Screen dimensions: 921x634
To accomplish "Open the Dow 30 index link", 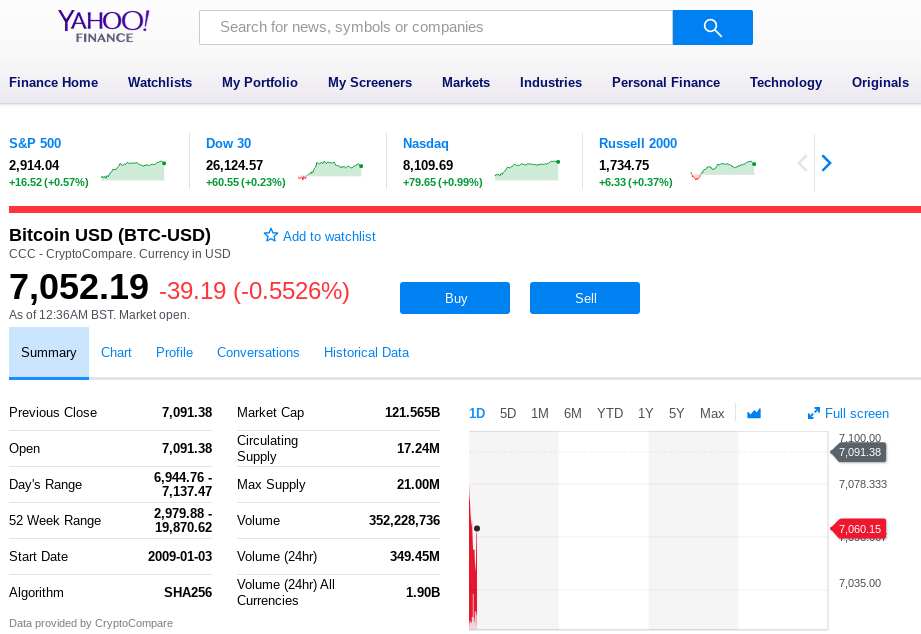I will [x=228, y=143].
